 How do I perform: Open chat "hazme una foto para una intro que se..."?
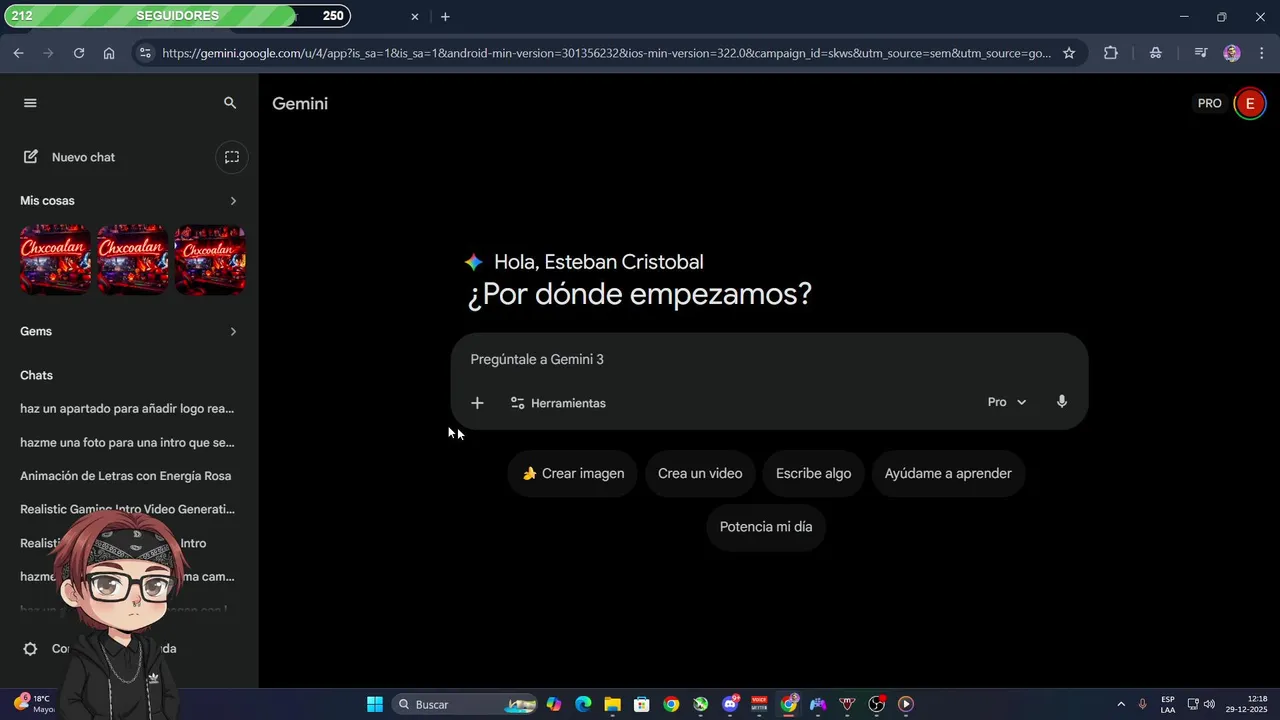(127, 442)
